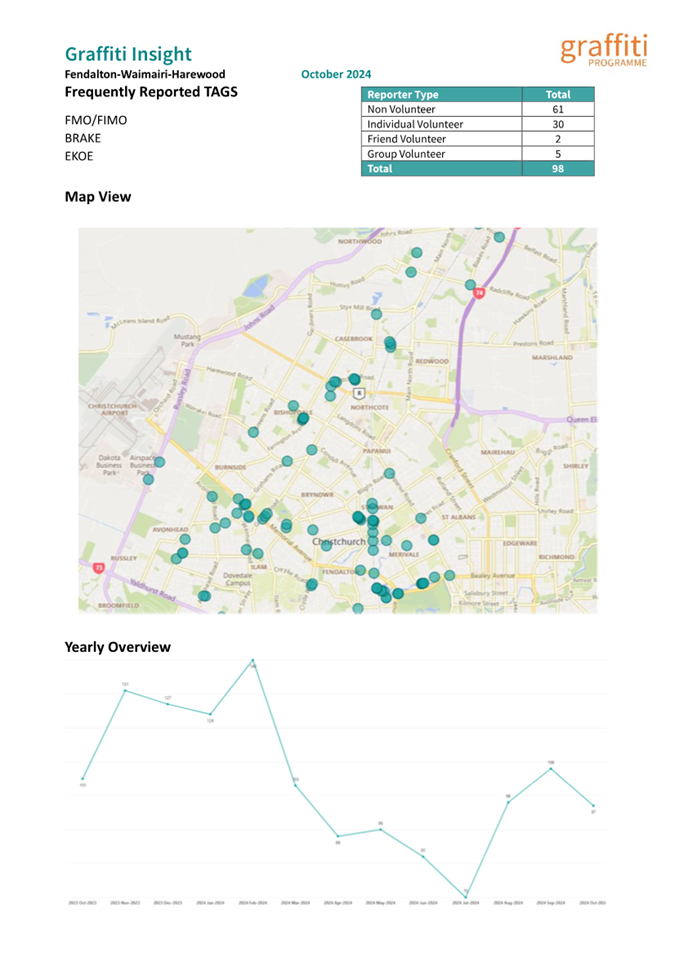The height and width of the screenshot is (955, 675).
Task: Click the route 74 highway shield
Action: 479,293
